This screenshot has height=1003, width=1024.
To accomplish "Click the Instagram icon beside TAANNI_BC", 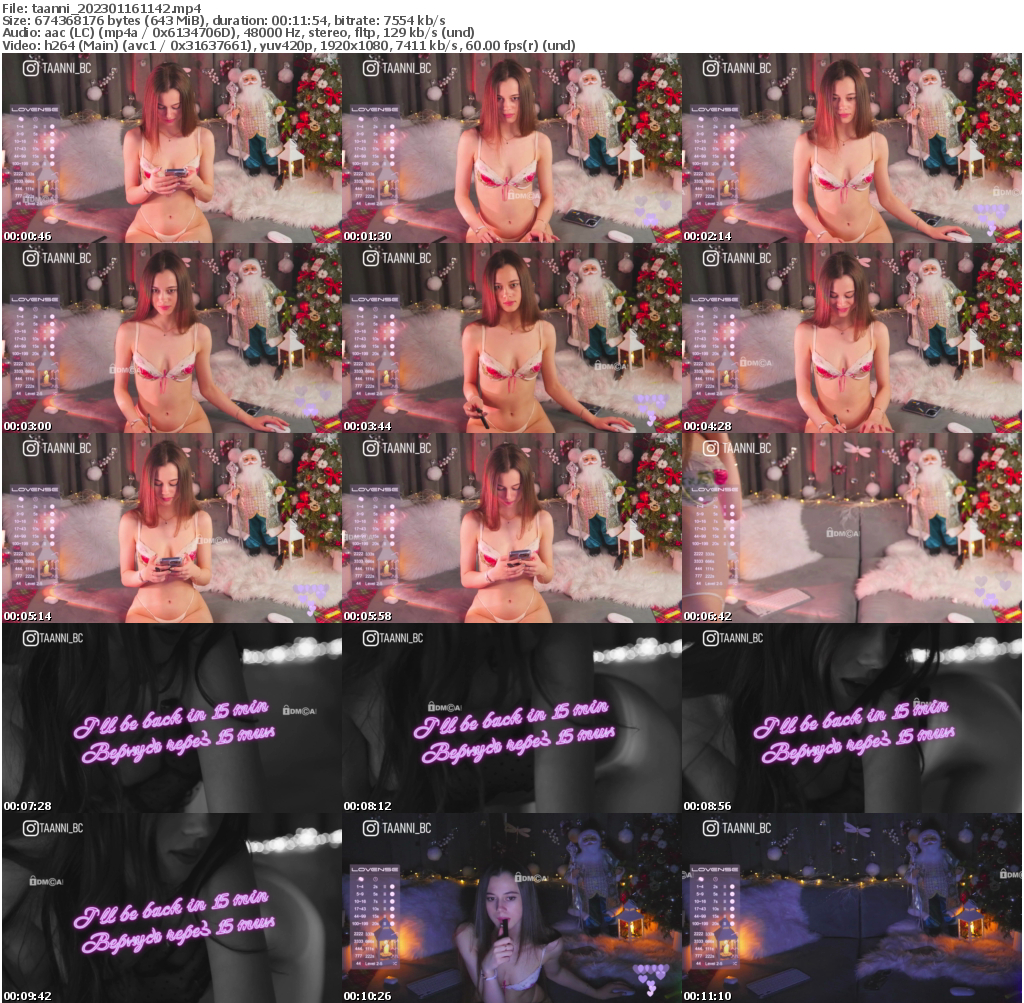I will click(x=31, y=67).
